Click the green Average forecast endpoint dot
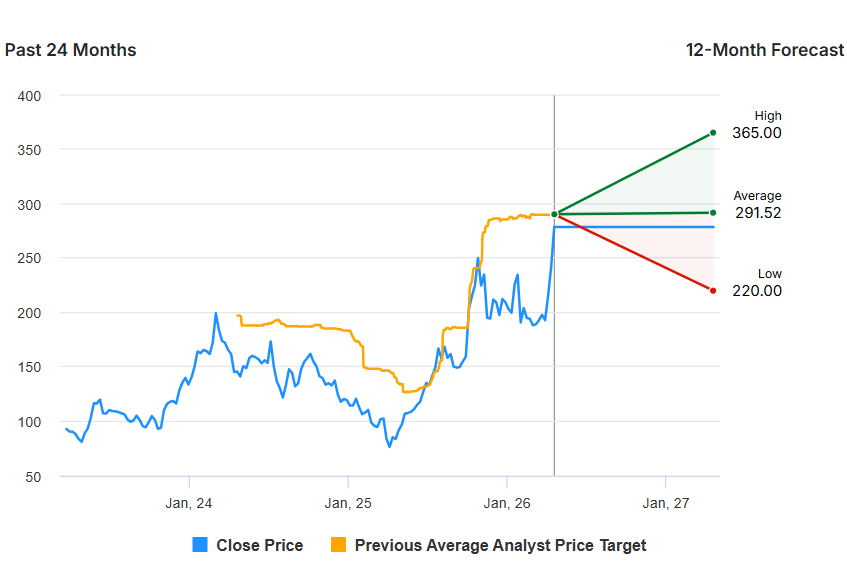Viewport: 847px width, 572px height. (713, 212)
